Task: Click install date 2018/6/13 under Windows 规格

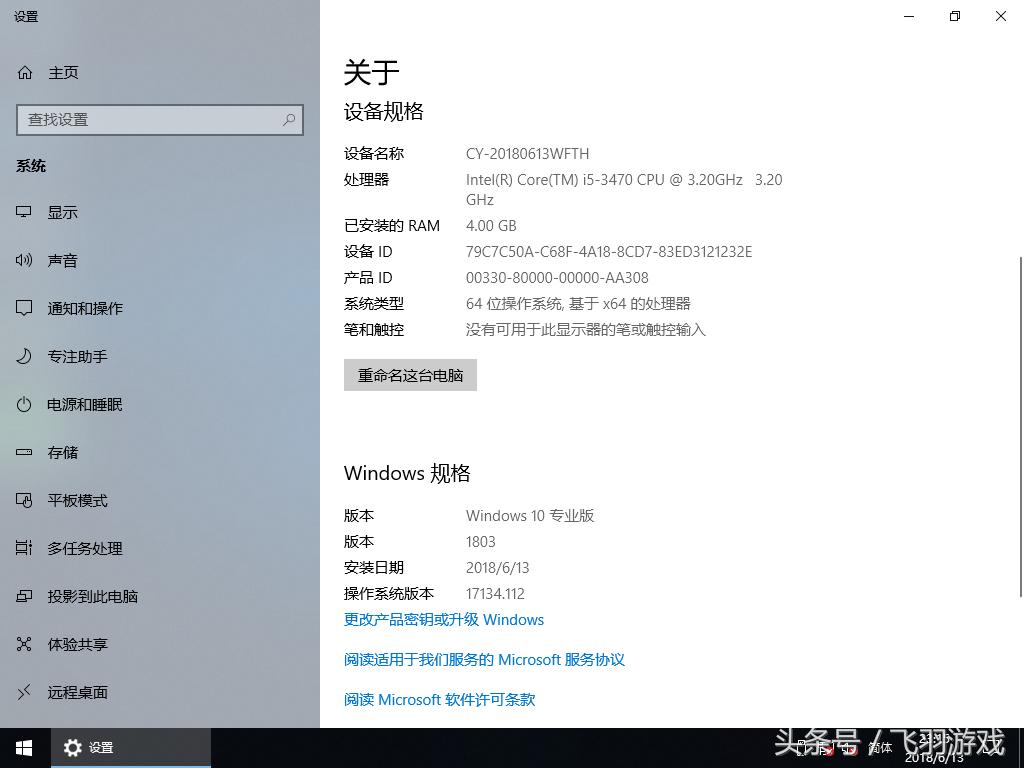Action: pyautogui.click(x=497, y=568)
